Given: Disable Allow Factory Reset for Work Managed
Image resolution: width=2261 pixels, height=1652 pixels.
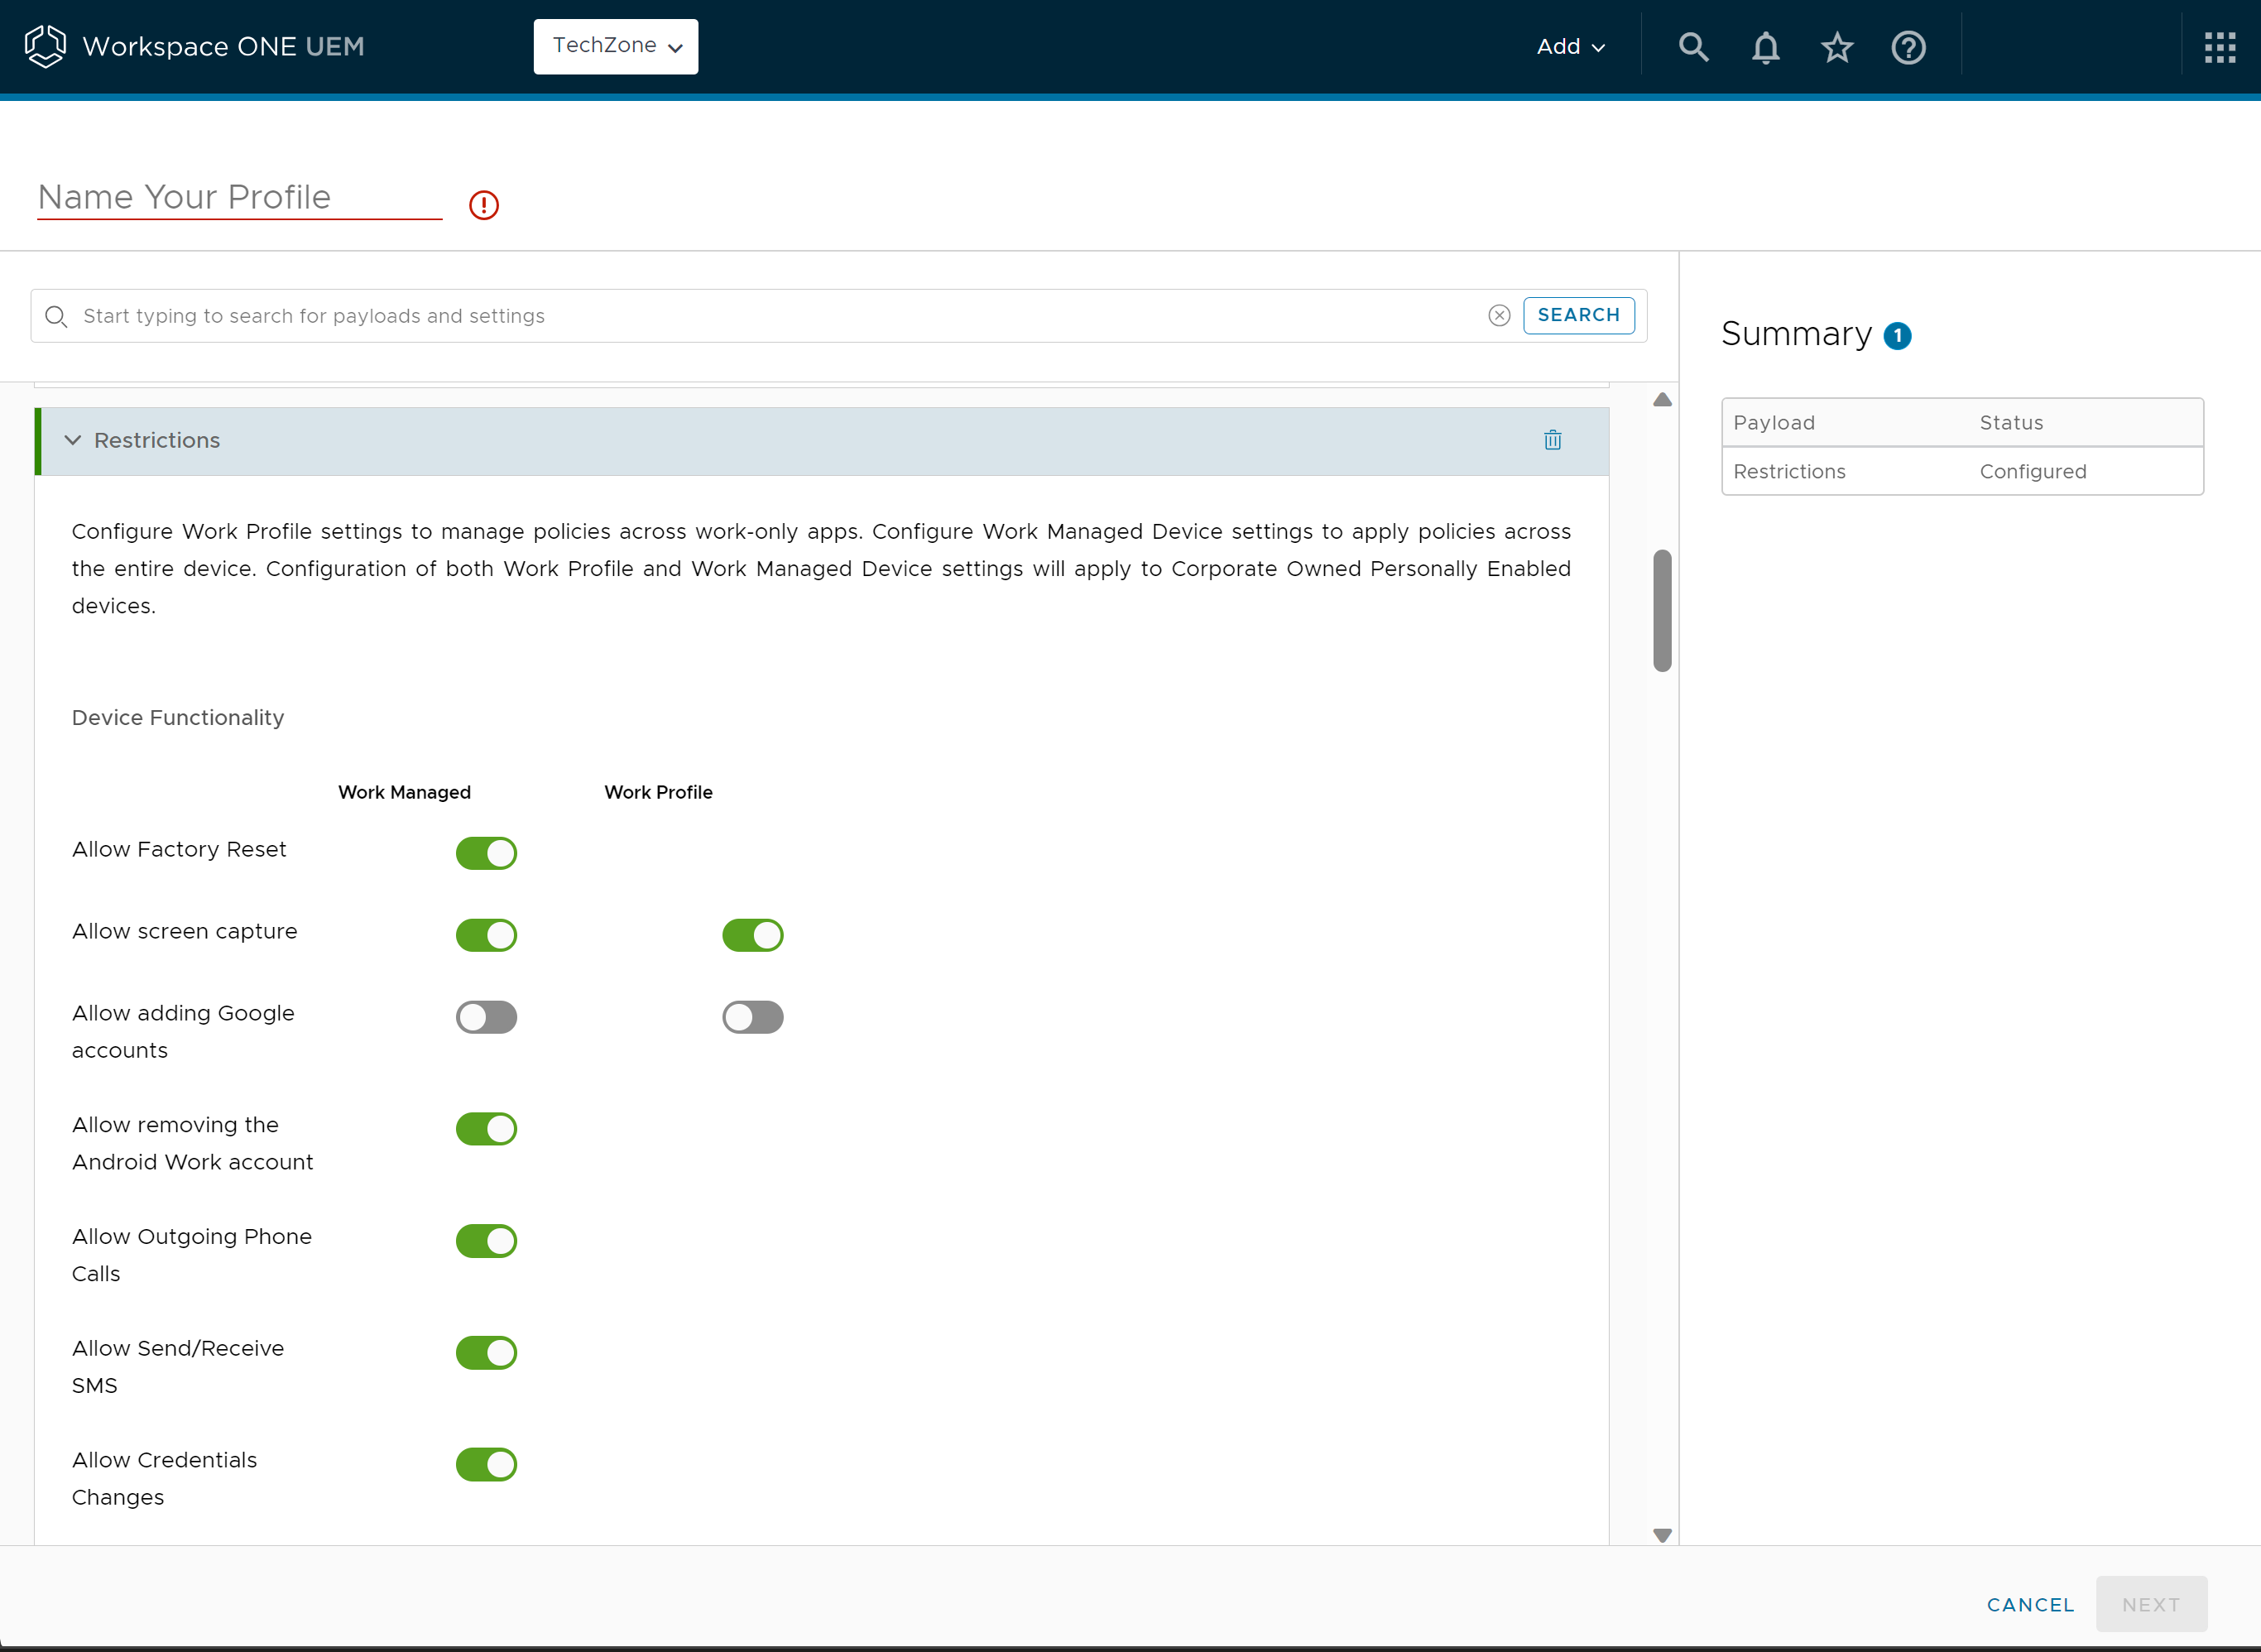Looking at the screenshot, I should click(486, 852).
